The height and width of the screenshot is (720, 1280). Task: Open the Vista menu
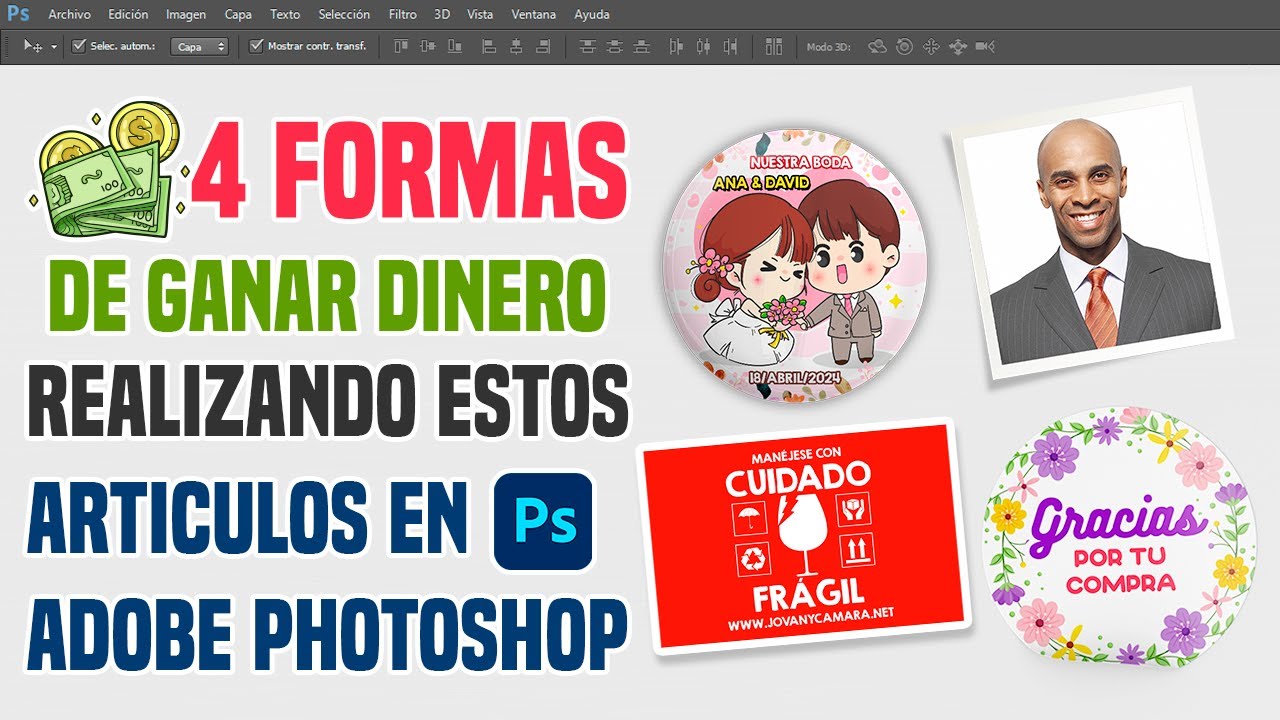click(480, 15)
